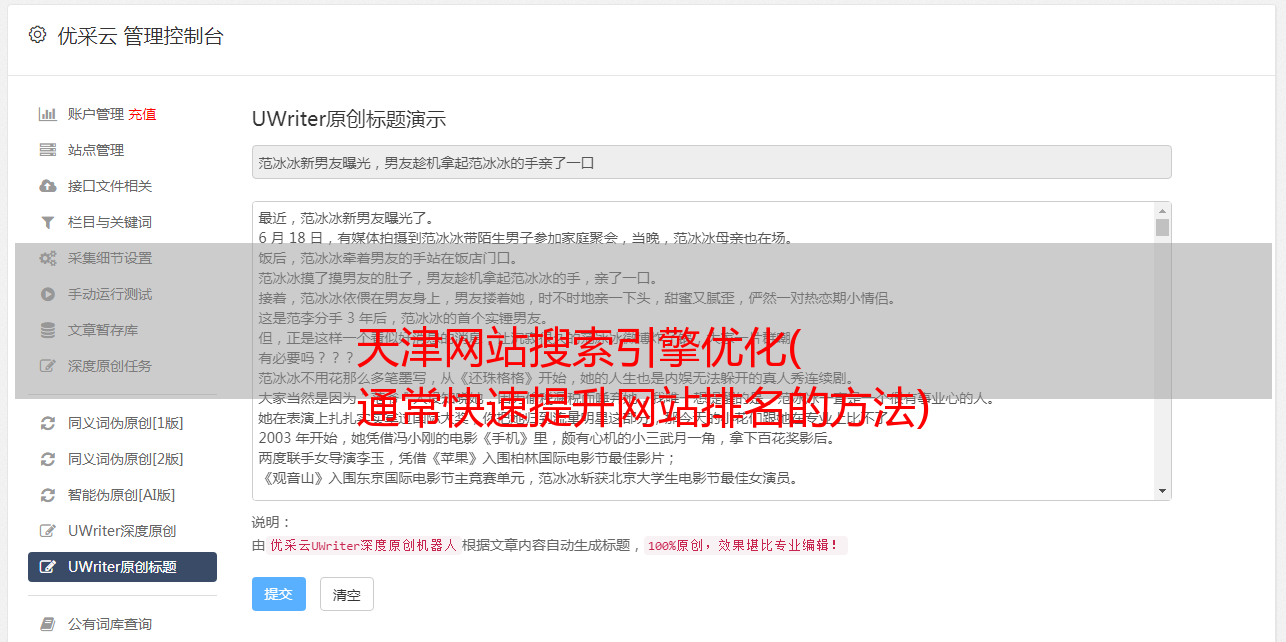Click the article title input field
Viewport: 1286px width, 642px height.
[x=711, y=162]
